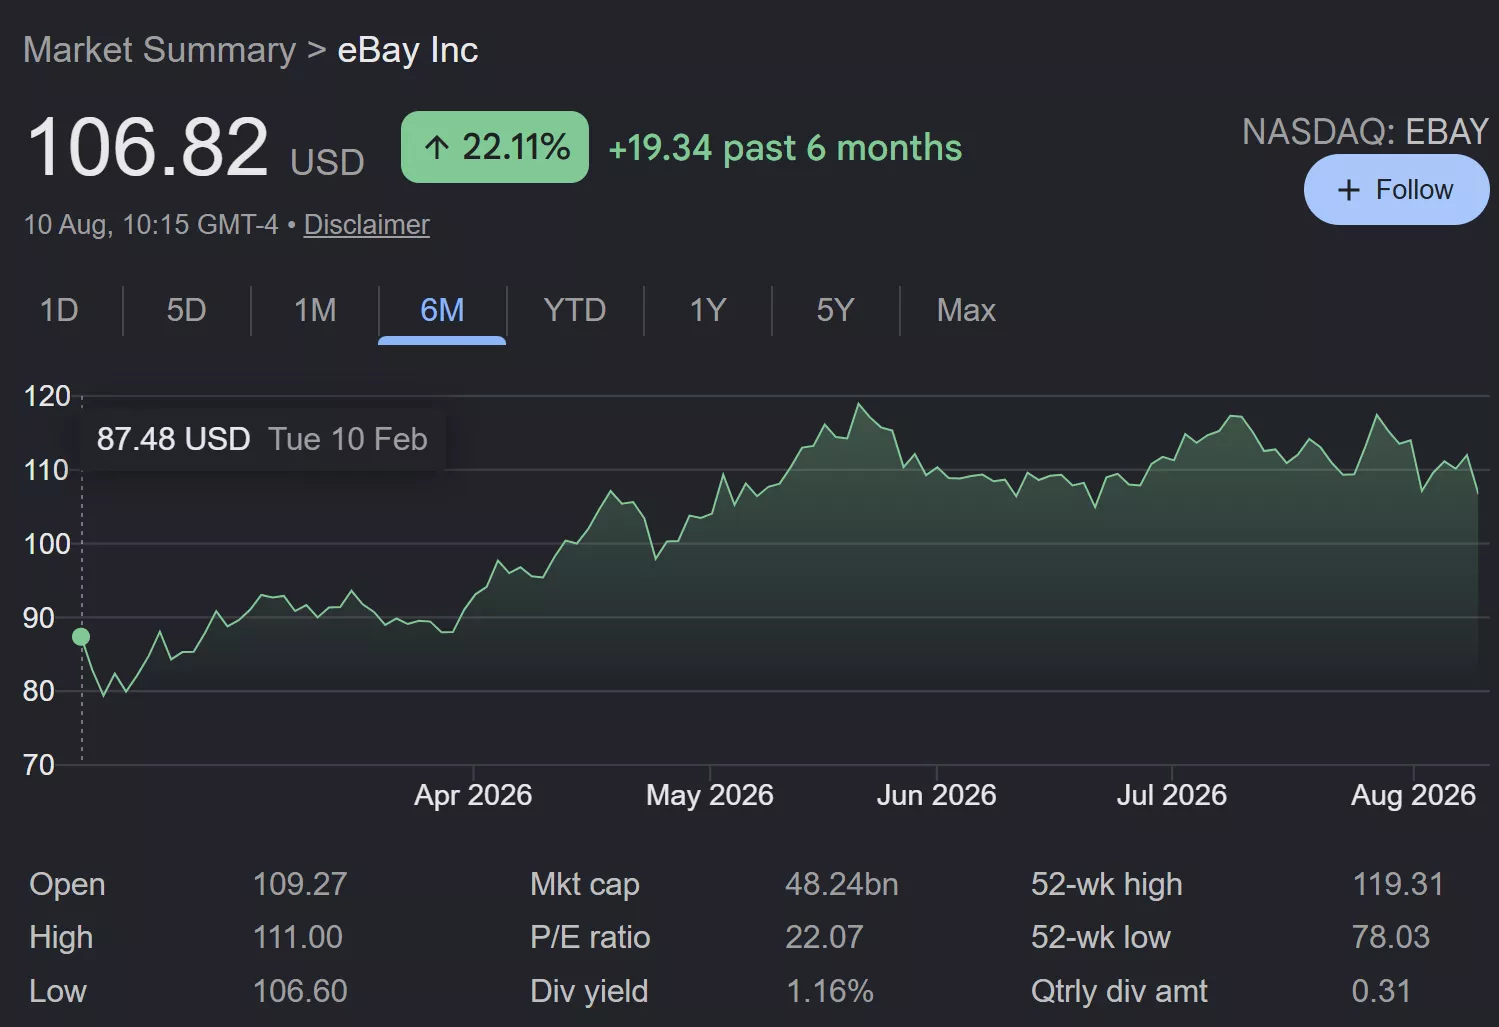Click the Aug 2026 axis label
The height and width of the screenshot is (1027, 1499).
[x=1413, y=795]
